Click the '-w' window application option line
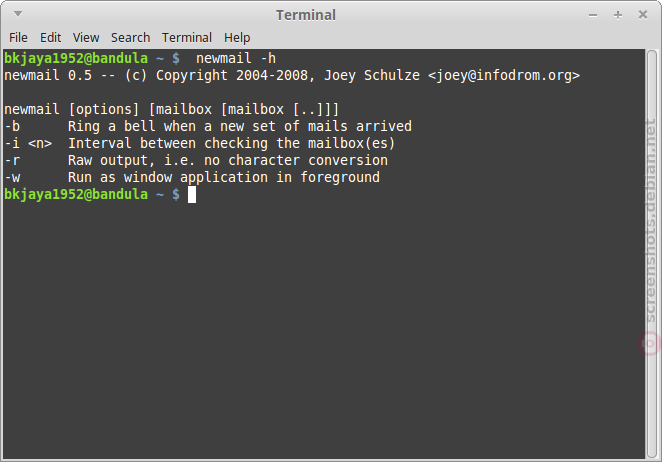662x462 pixels. click(x=192, y=177)
